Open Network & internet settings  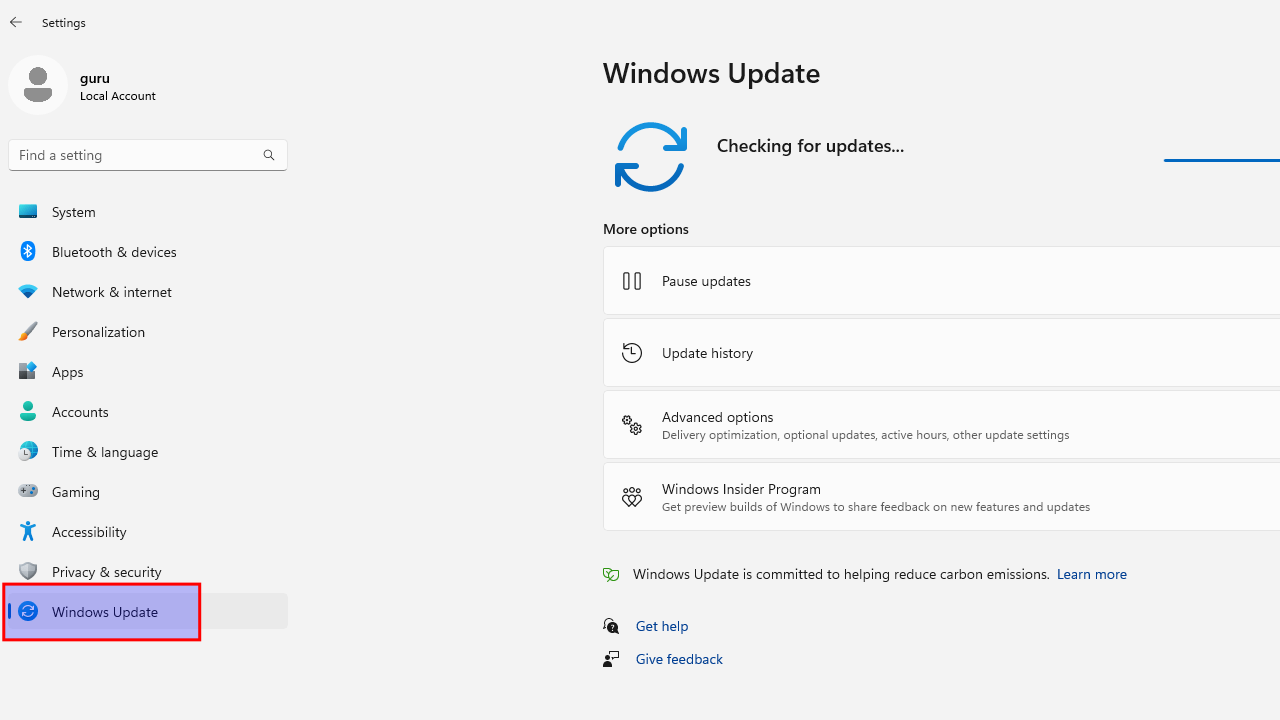coord(148,292)
